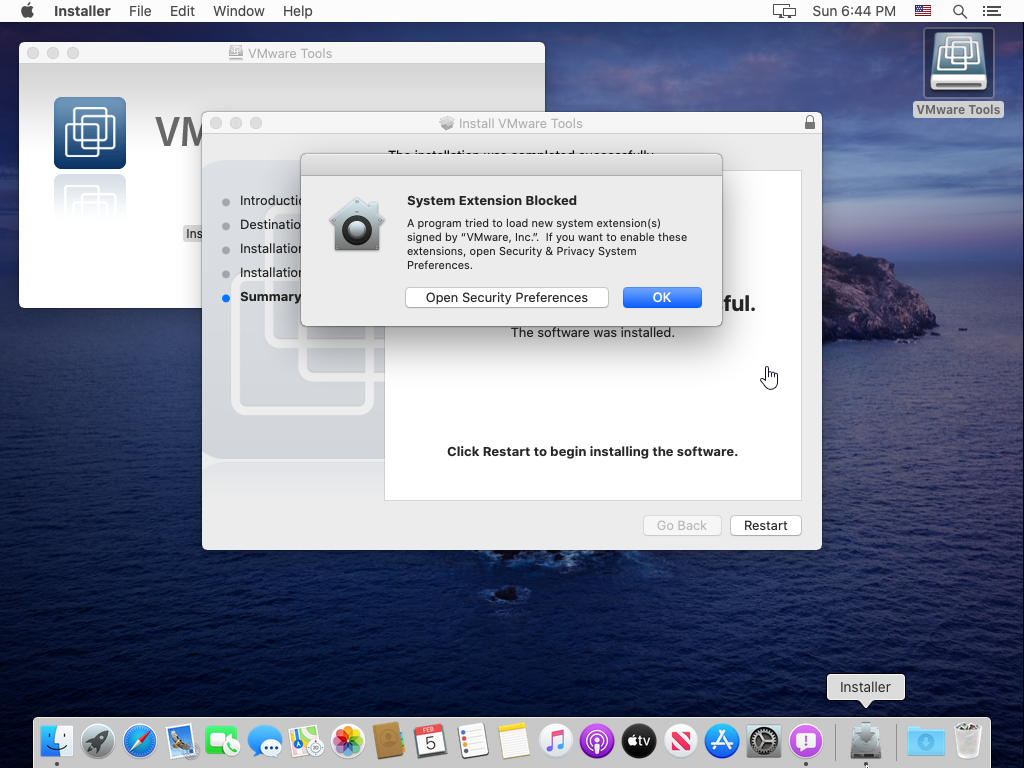Open Finder from the Dock

tap(56, 741)
